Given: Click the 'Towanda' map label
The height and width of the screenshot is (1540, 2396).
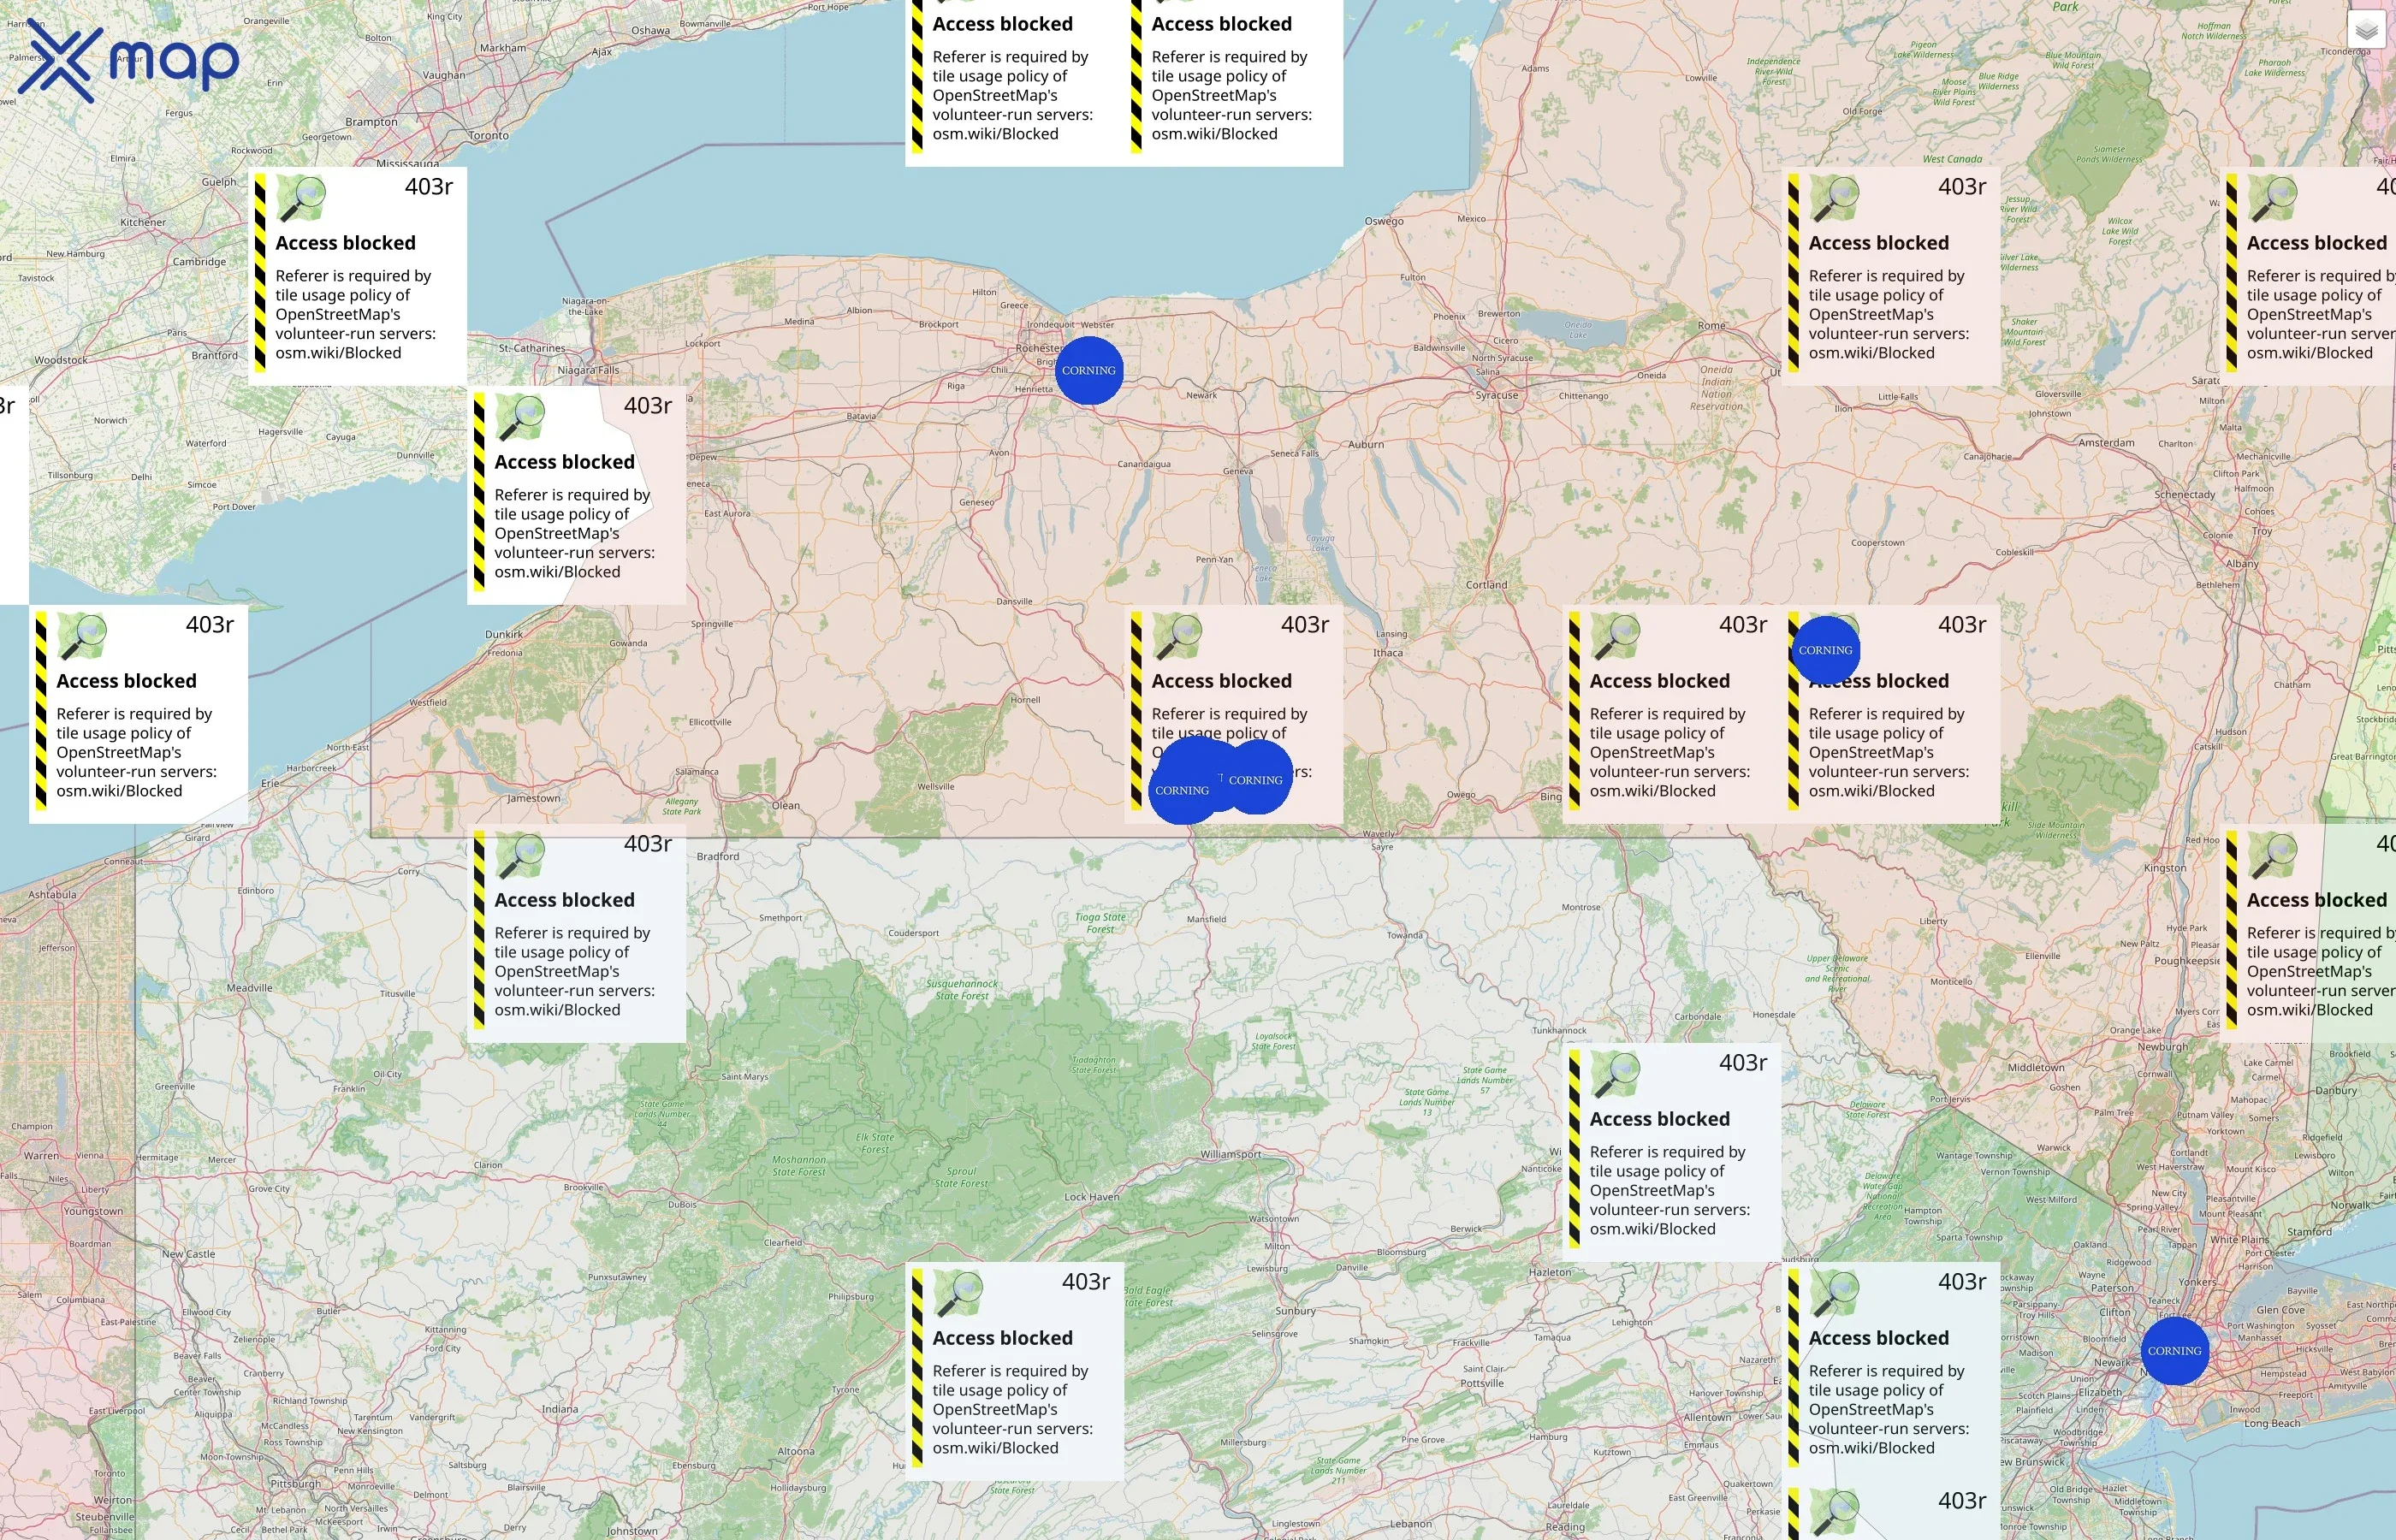Looking at the screenshot, I should point(1404,935).
